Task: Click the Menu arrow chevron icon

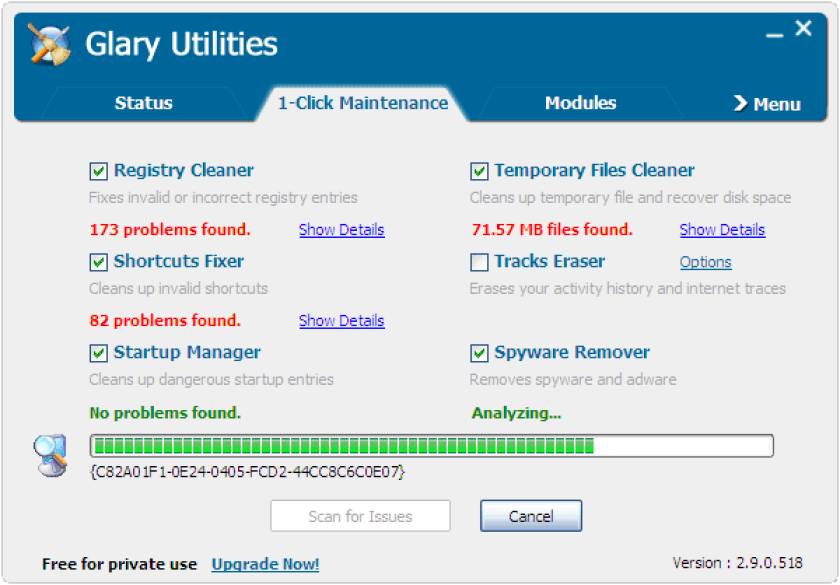Action: point(740,103)
